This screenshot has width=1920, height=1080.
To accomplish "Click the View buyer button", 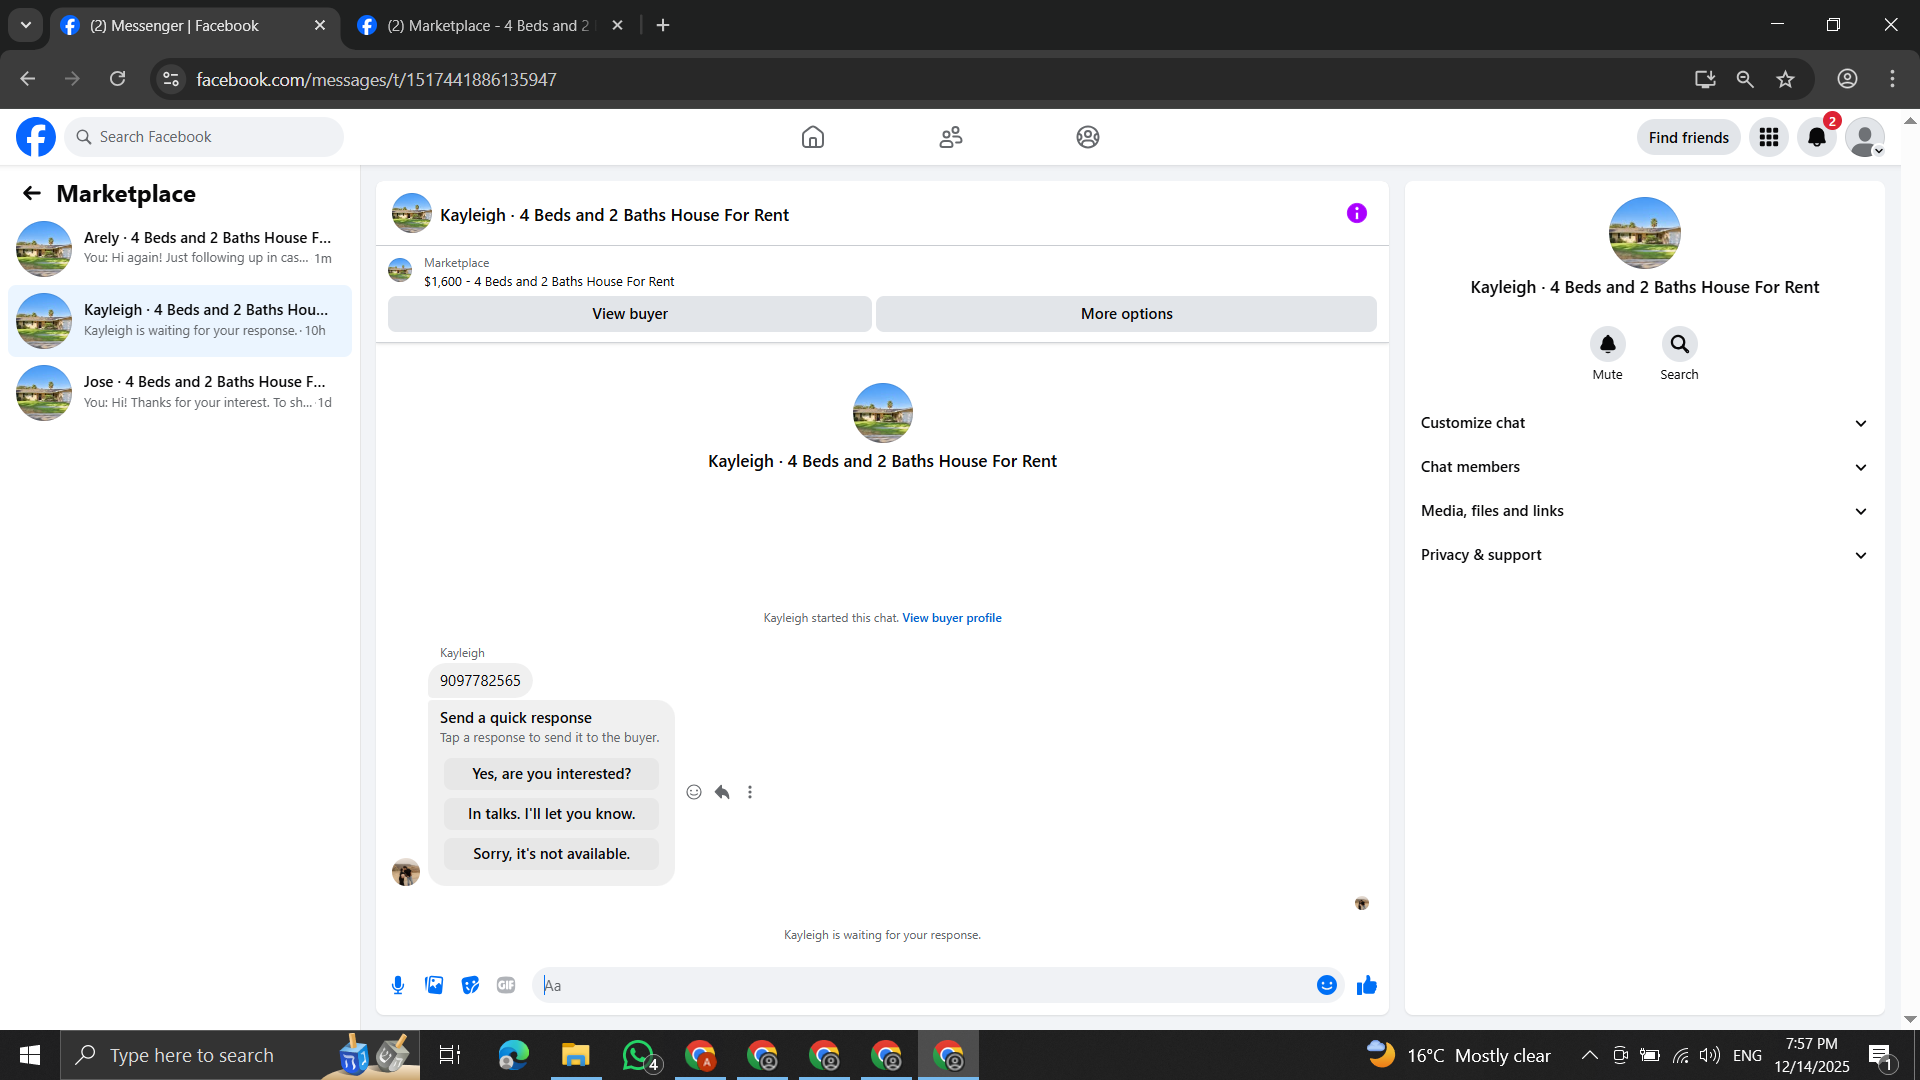I will 629,314.
